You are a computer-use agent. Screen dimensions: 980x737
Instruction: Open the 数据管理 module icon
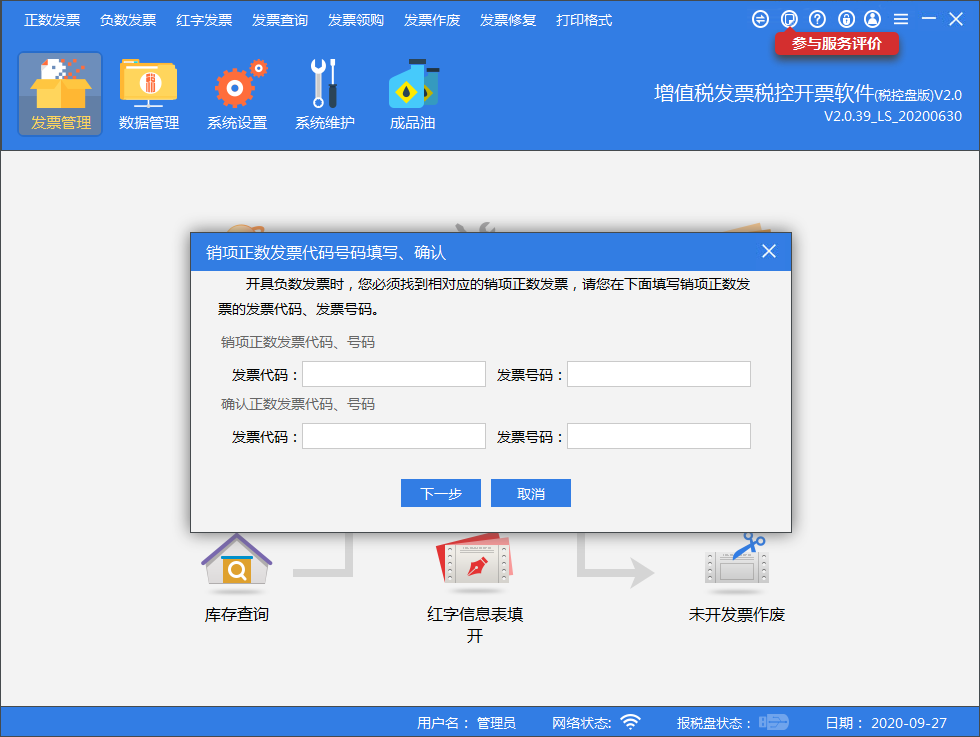point(149,94)
